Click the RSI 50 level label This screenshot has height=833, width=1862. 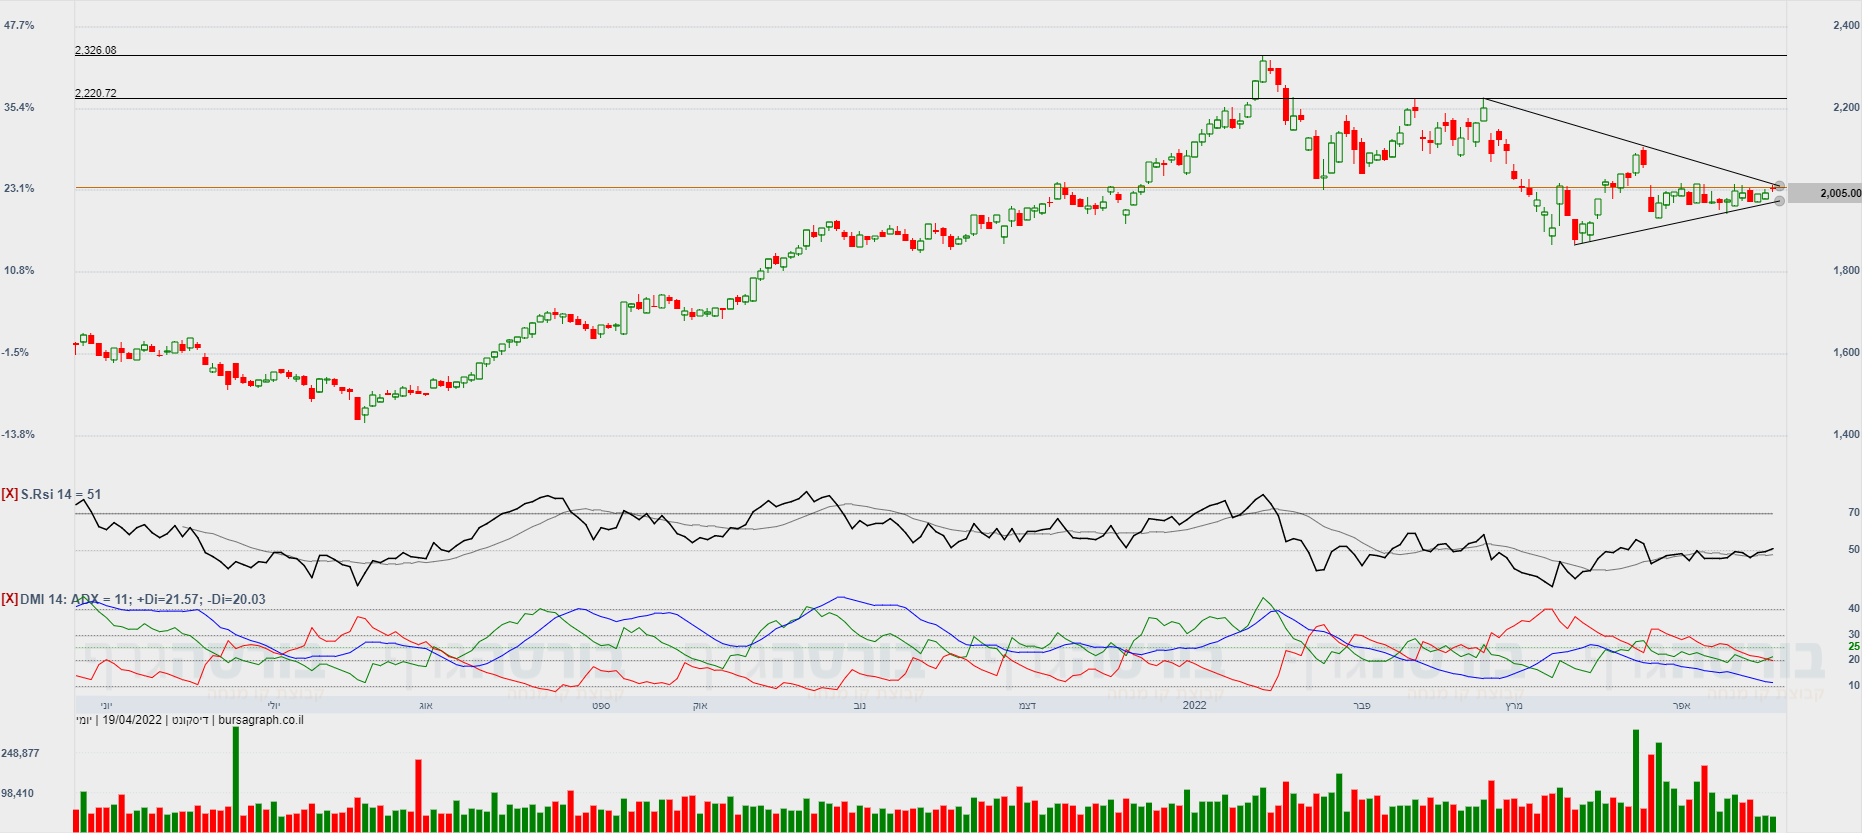(x=1854, y=549)
